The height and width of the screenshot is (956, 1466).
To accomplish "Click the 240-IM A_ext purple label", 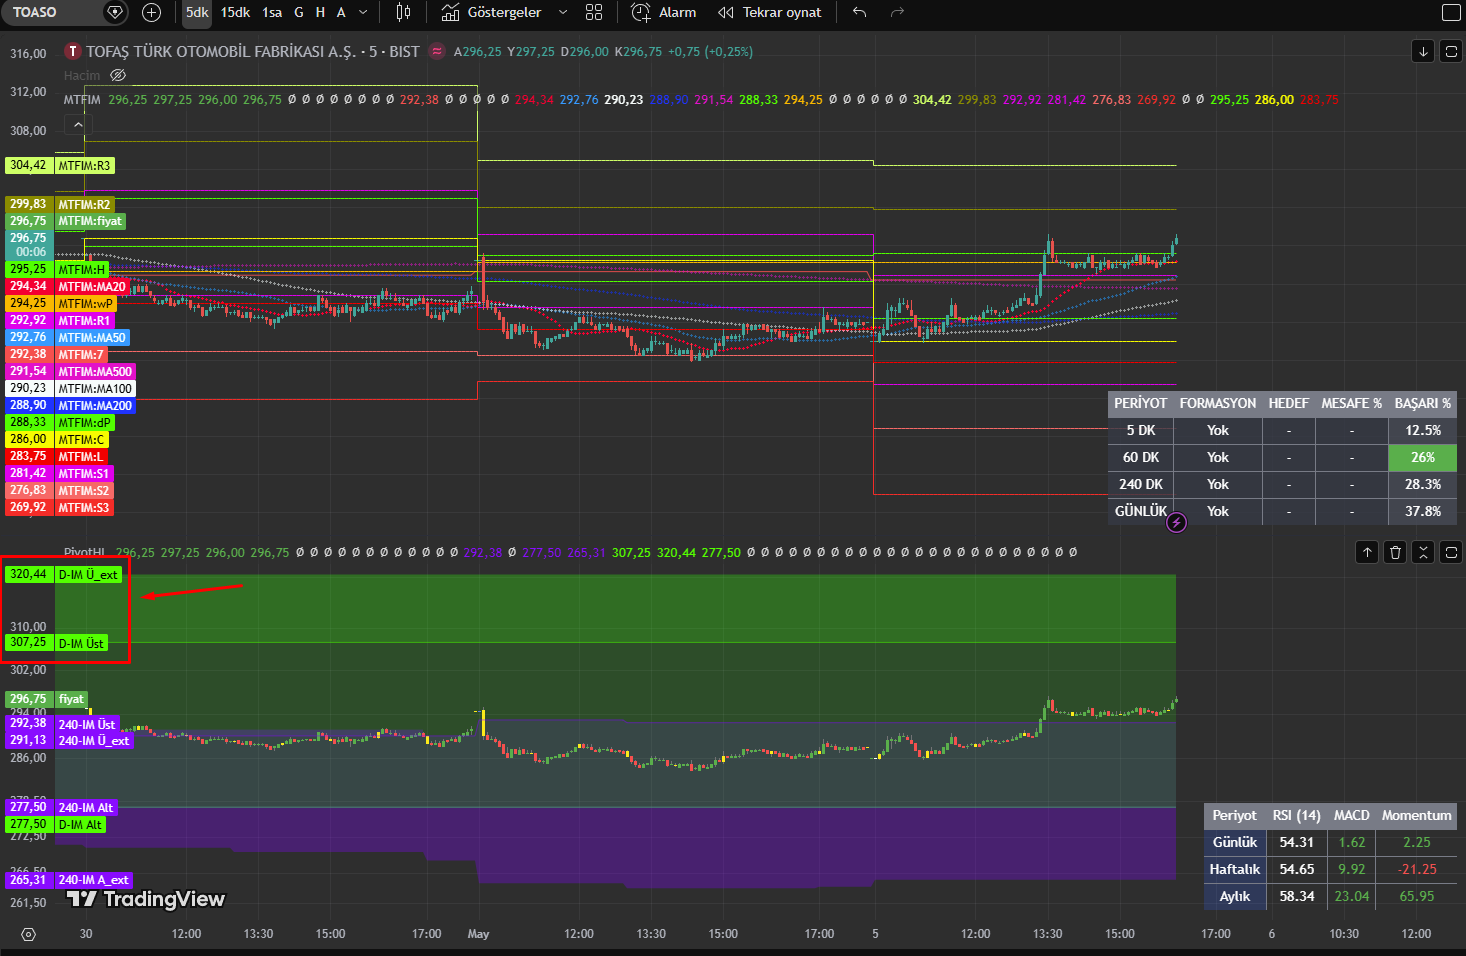I will 94,880.
